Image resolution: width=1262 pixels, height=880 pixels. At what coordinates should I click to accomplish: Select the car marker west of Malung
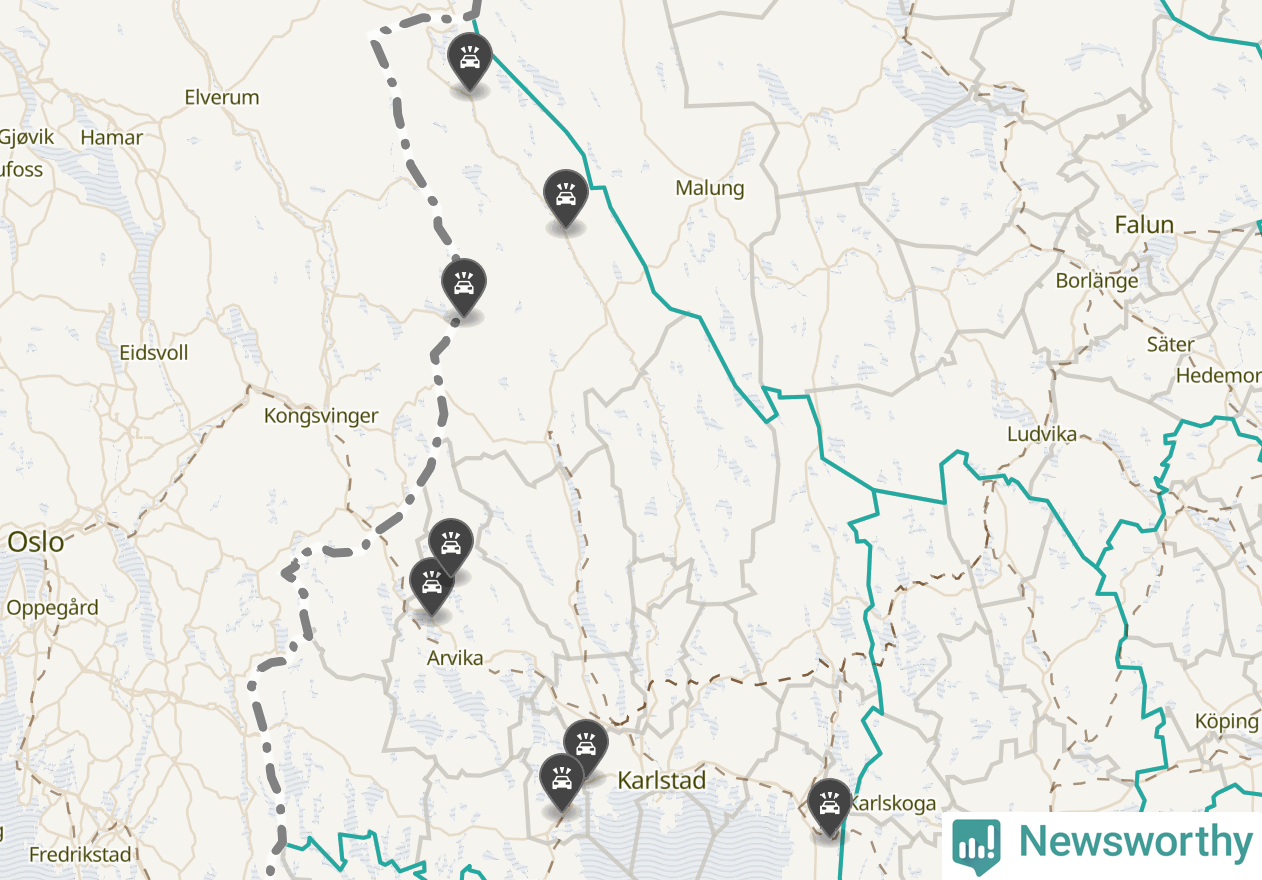tap(566, 197)
